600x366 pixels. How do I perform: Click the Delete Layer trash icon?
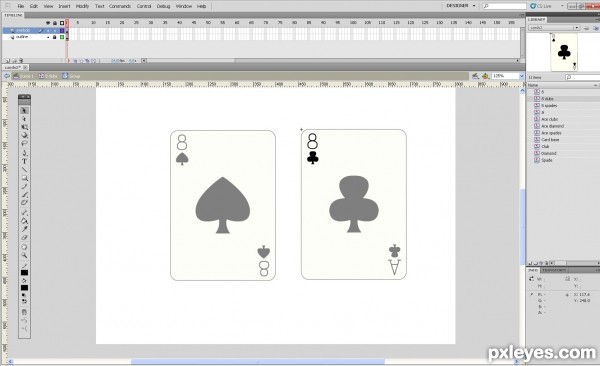point(21,60)
